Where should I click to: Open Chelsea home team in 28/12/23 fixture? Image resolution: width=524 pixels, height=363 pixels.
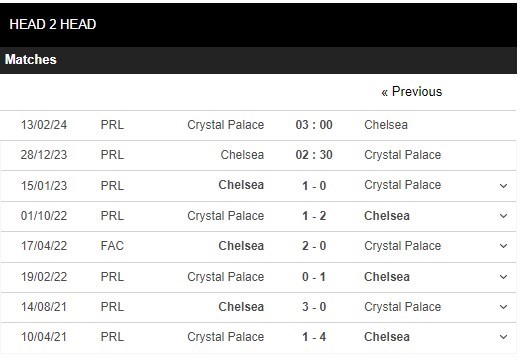click(242, 155)
